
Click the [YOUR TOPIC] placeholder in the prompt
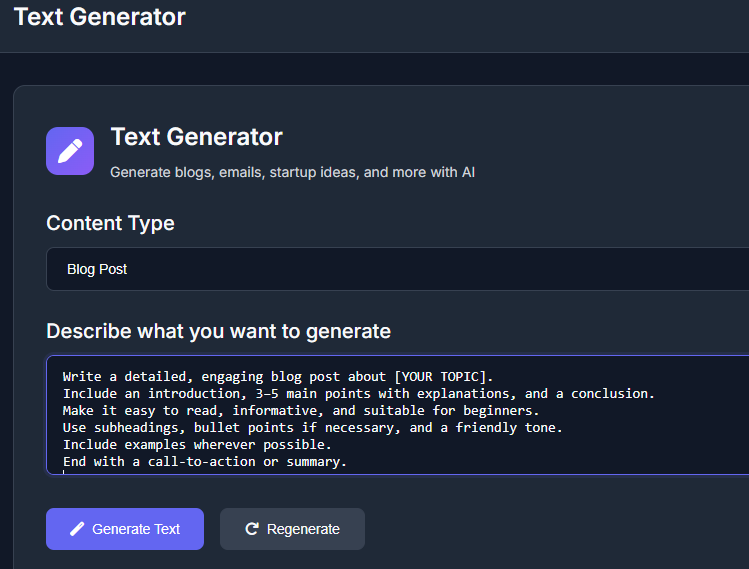[x=444, y=377]
